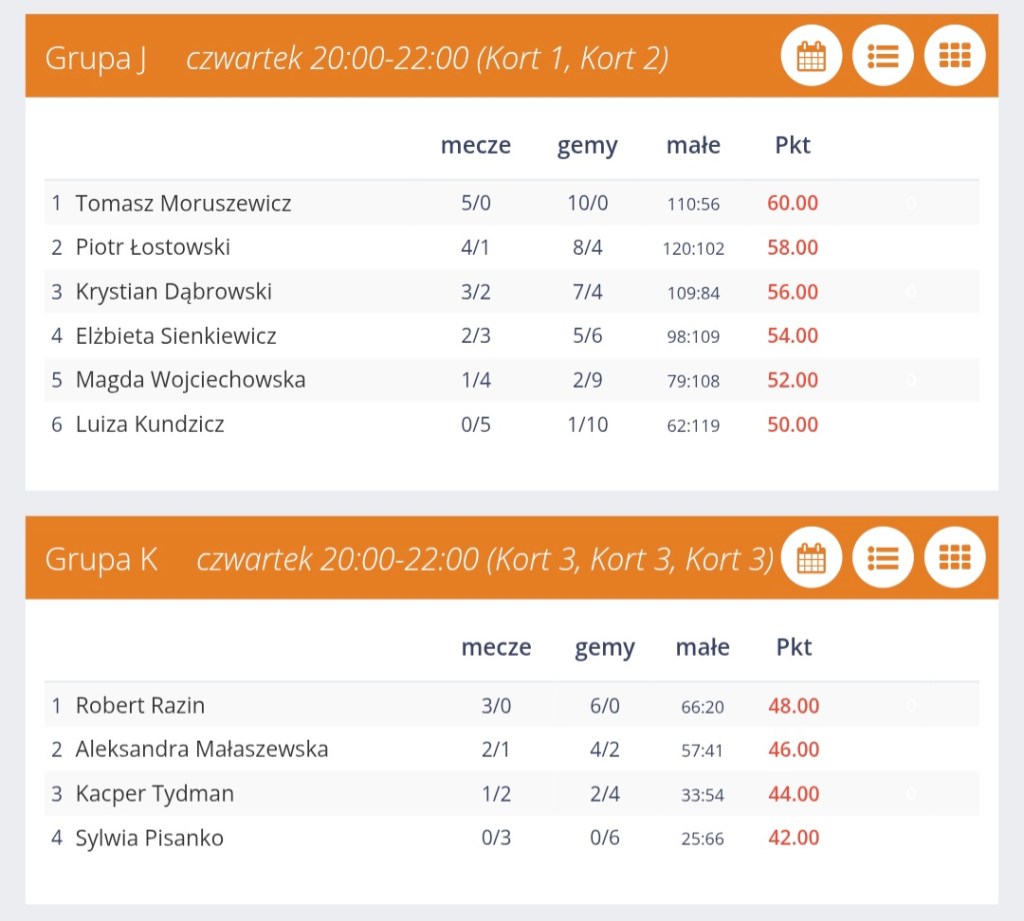The width and height of the screenshot is (1024, 921).
Task: Open the list view icon for Grupa J
Action: click(x=883, y=56)
